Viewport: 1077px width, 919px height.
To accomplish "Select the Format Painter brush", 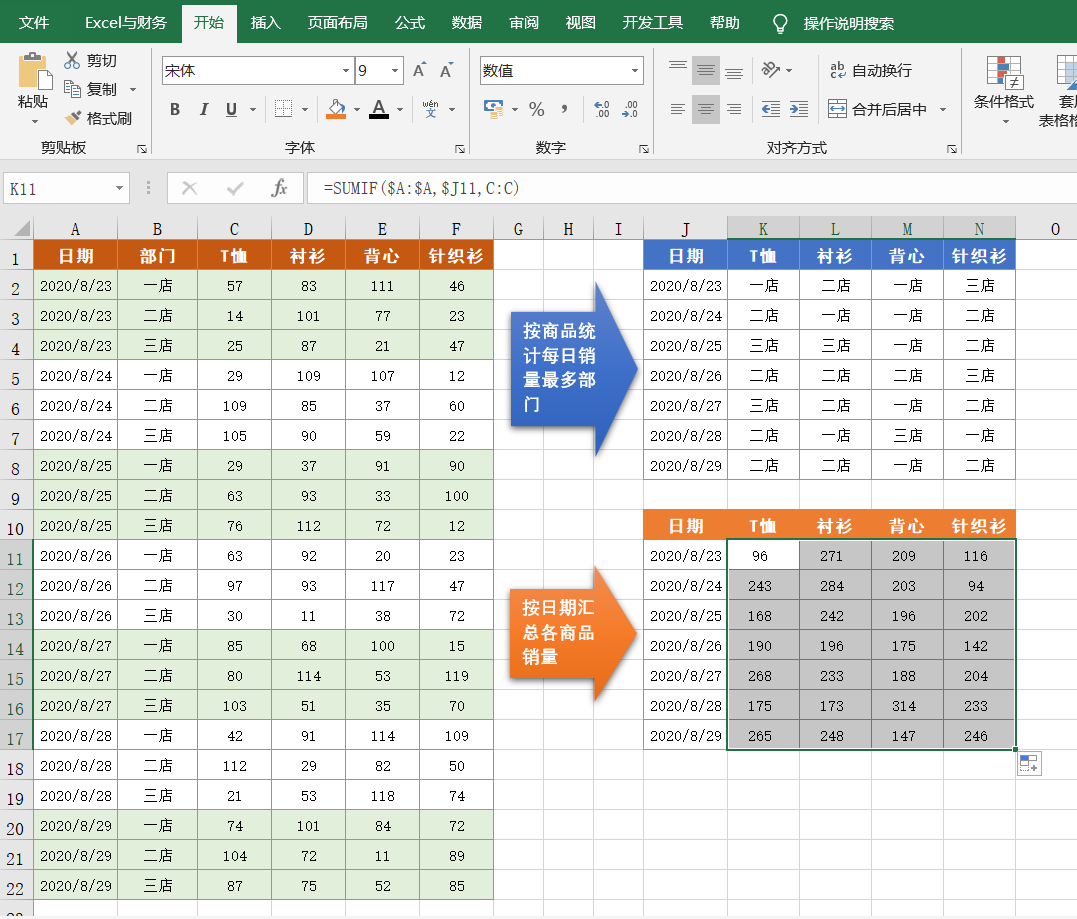I will pyautogui.click(x=72, y=118).
